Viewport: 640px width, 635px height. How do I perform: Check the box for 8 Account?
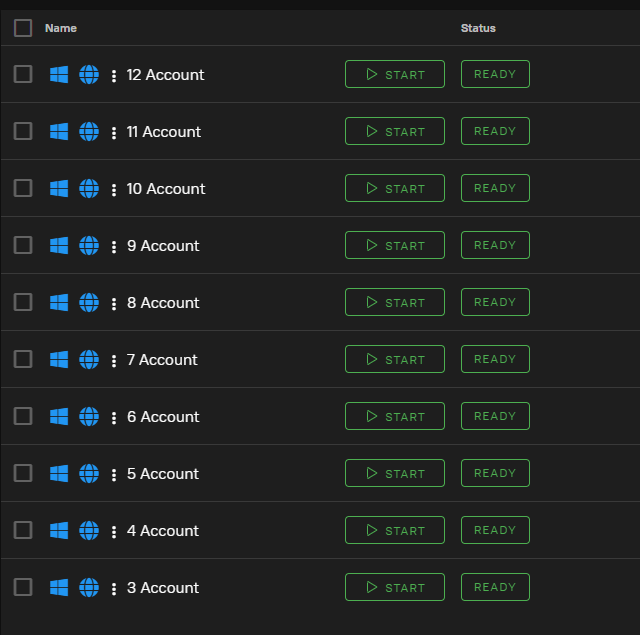tap(23, 302)
